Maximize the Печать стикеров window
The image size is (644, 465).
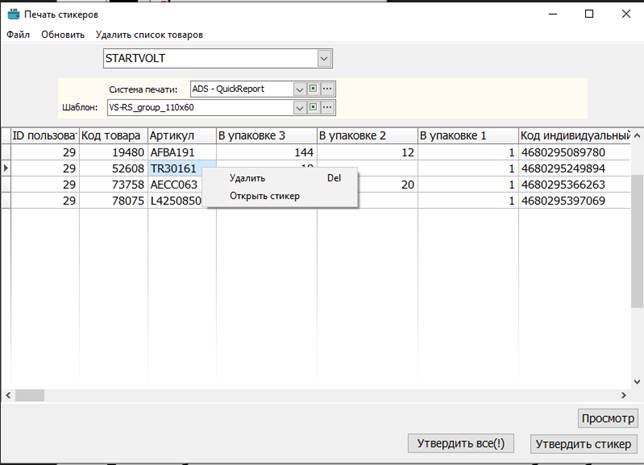[x=589, y=14]
